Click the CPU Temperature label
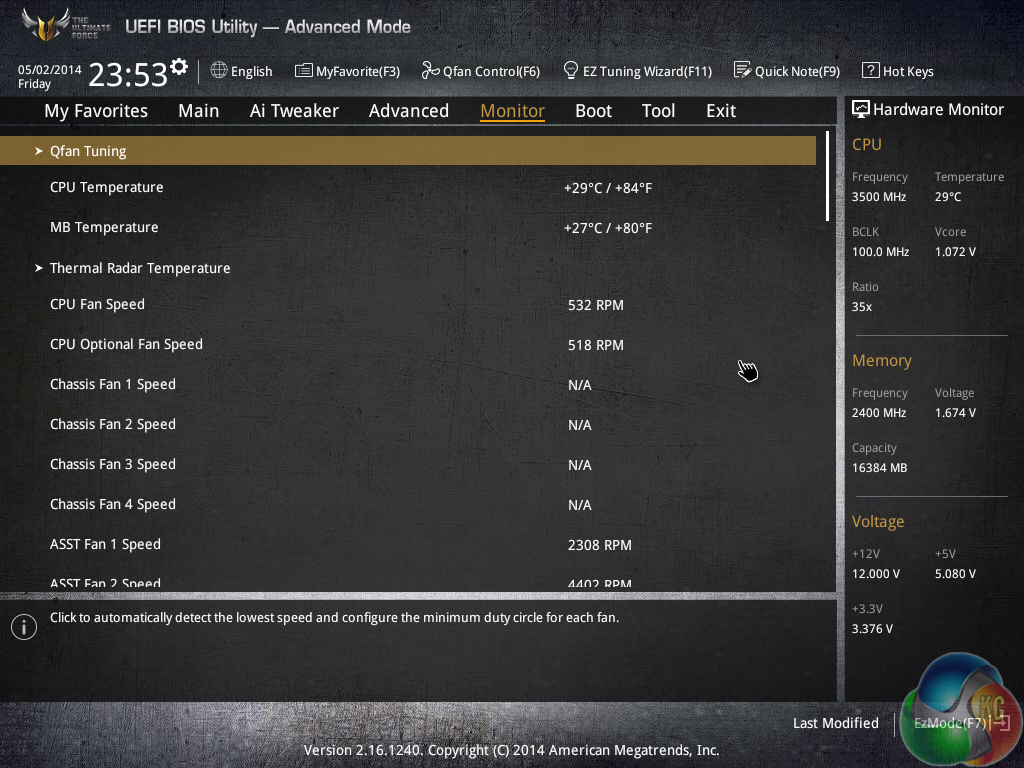Image resolution: width=1024 pixels, height=768 pixels. pos(106,187)
